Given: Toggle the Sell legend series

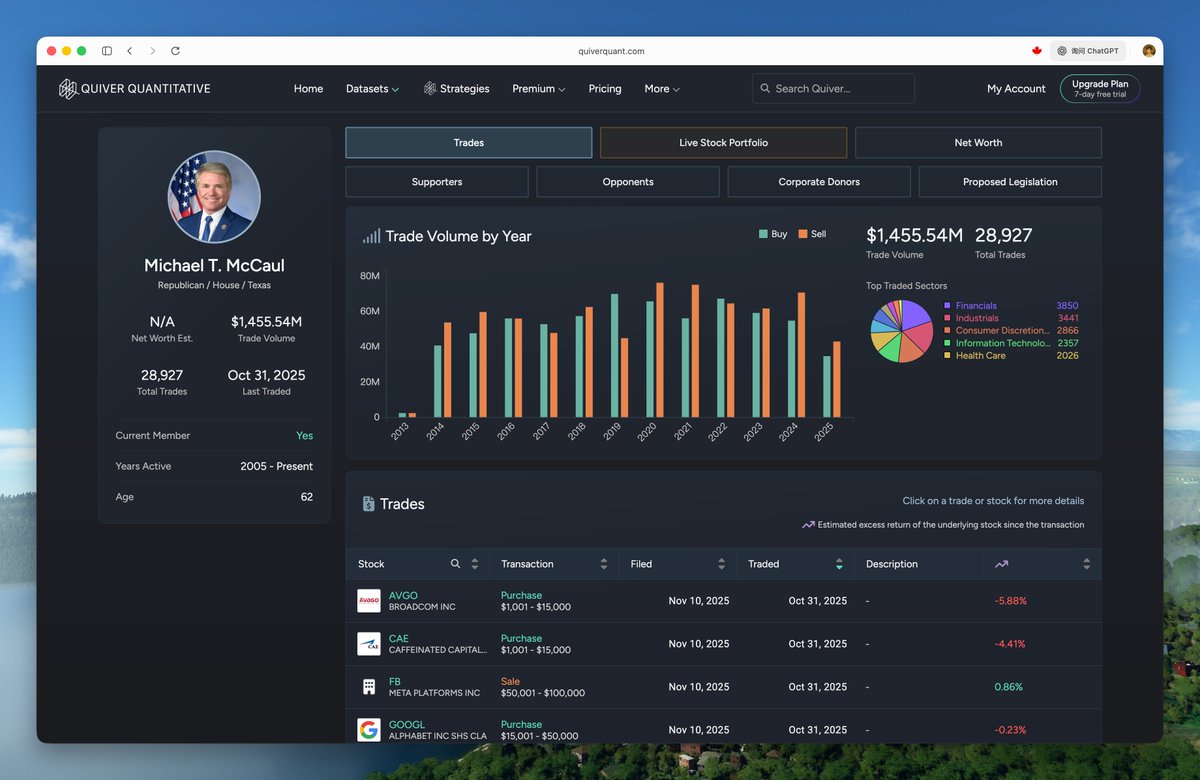Looking at the screenshot, I should [812, 234].
